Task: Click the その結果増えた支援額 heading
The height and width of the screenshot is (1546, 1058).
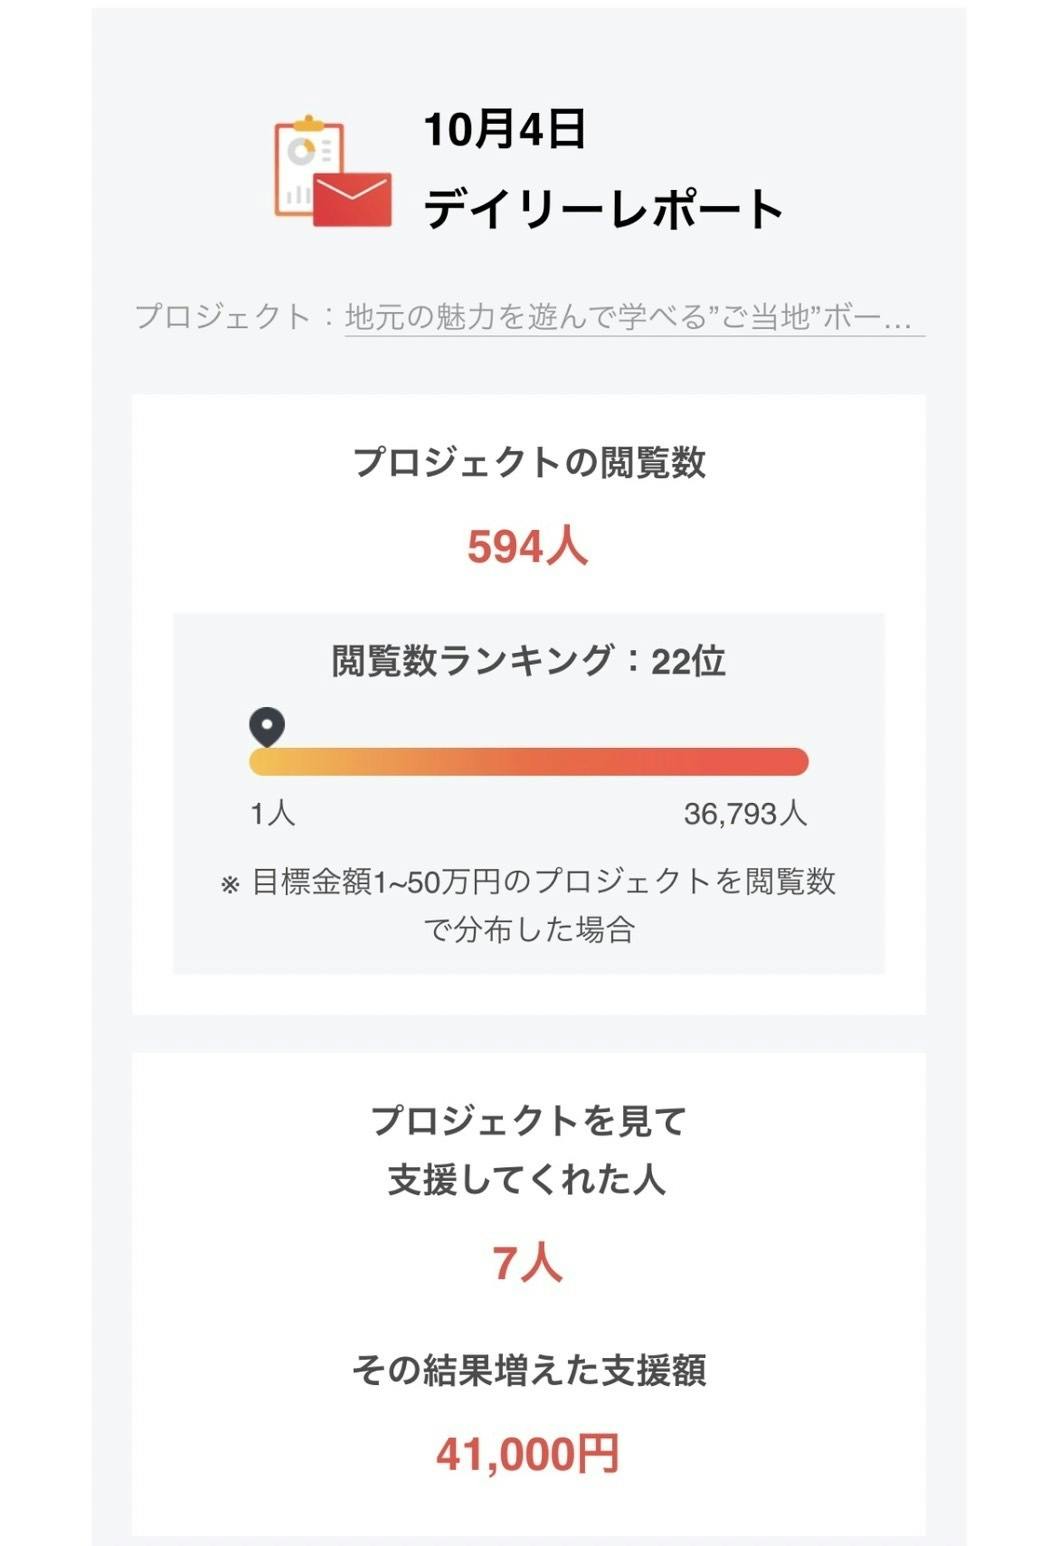Action: (528, 1369)
